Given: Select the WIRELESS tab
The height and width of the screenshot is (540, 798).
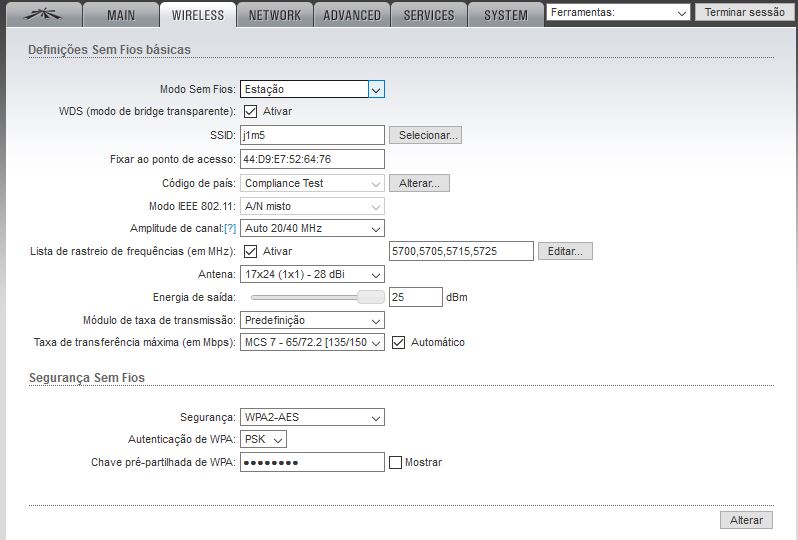Looking at the screenshot, I should pyautogui.click(x=197, y=15).
